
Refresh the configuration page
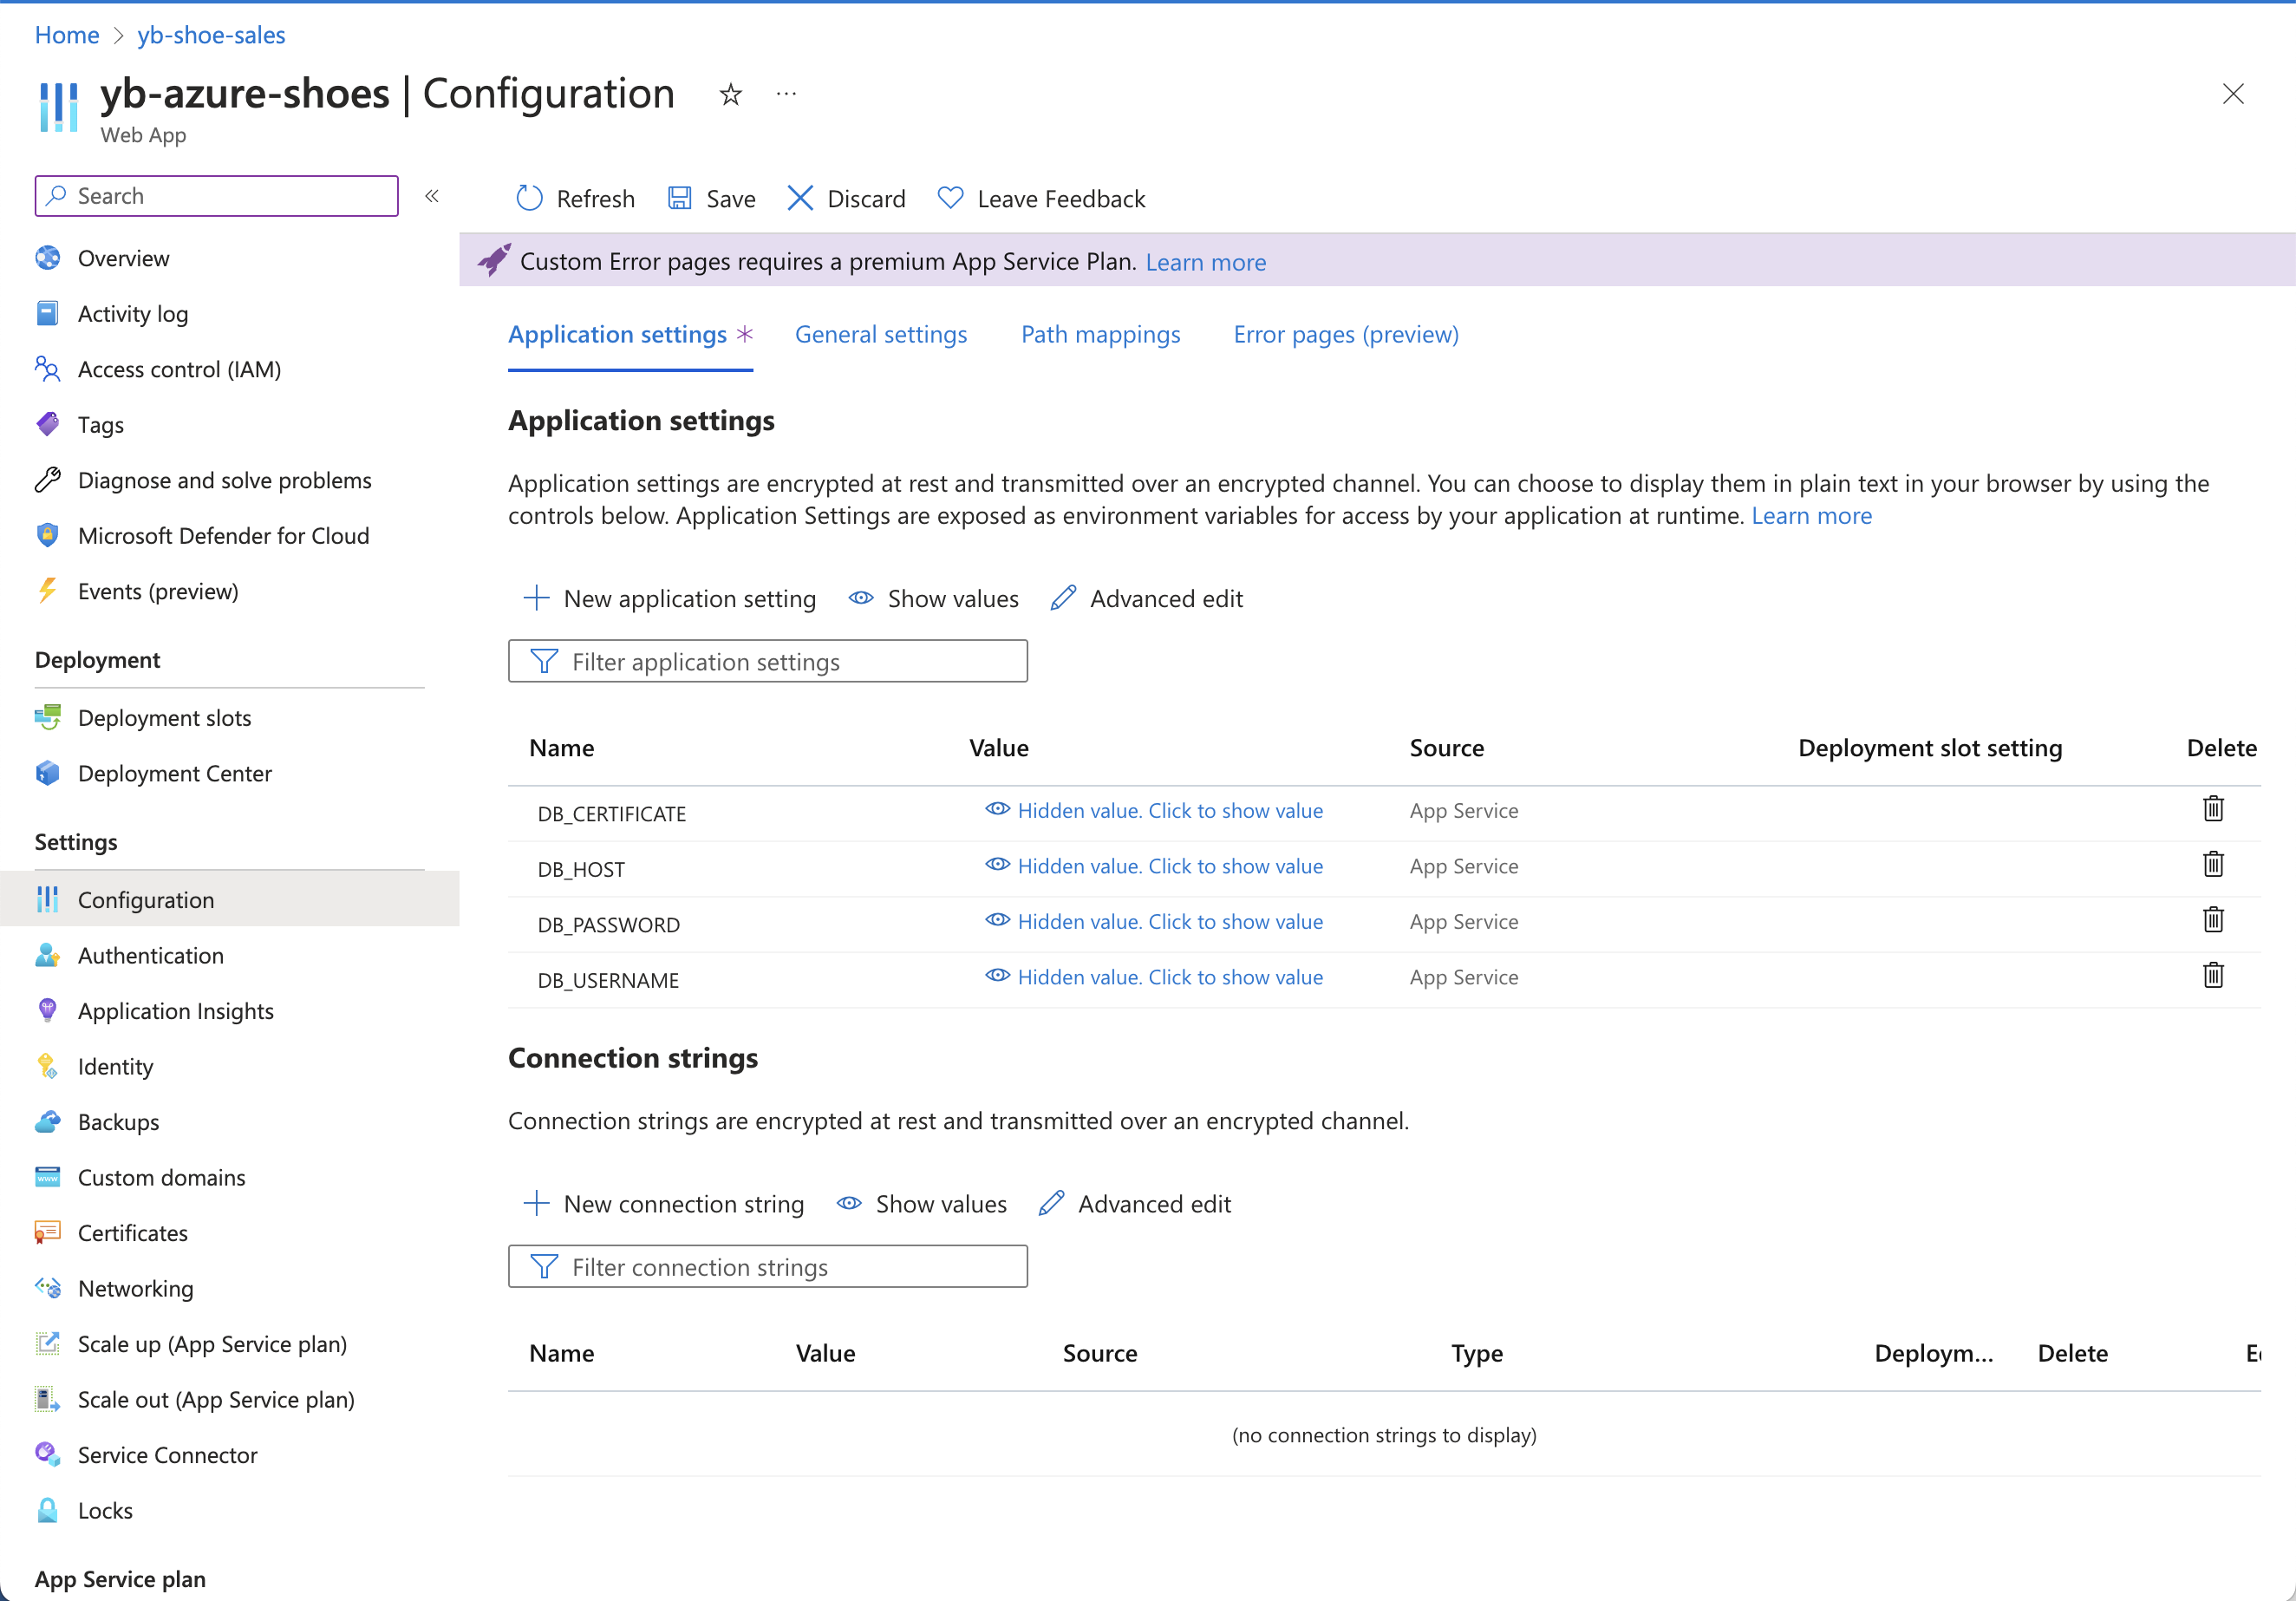[x=575, y=198]
